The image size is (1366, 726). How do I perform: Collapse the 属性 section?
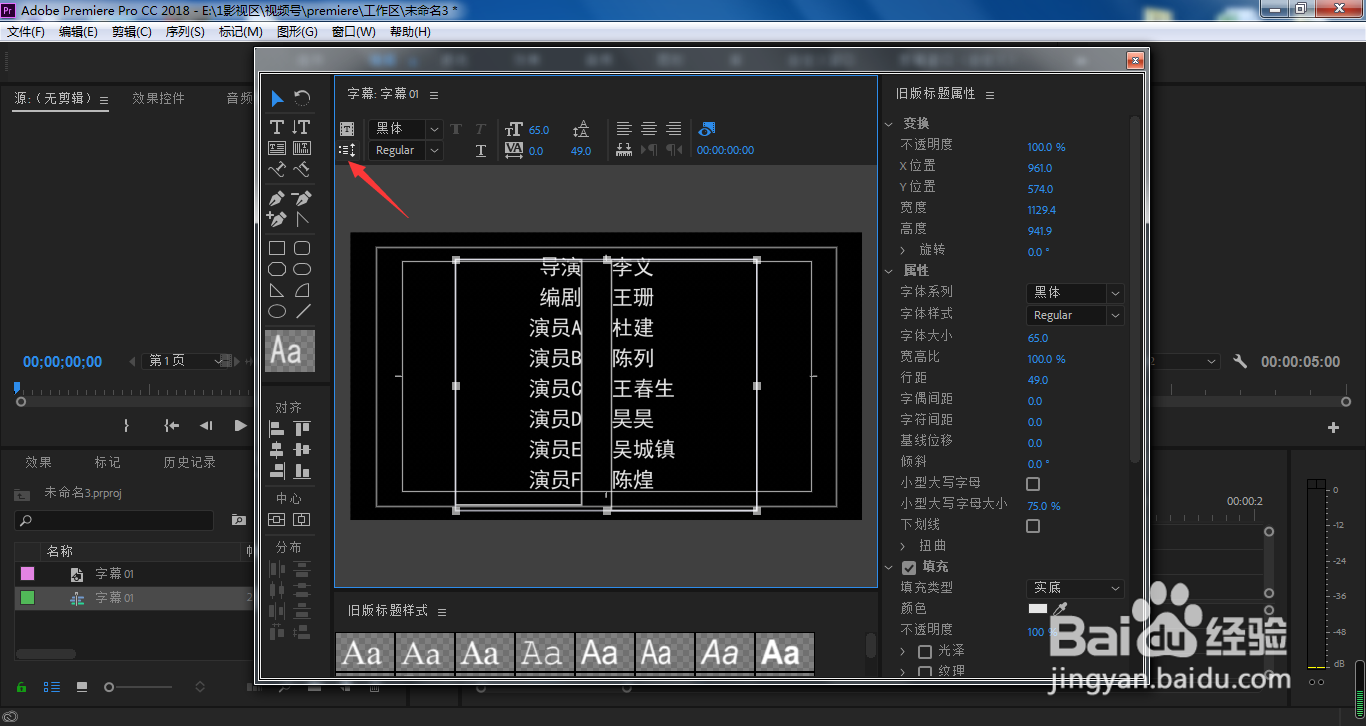(x=889, y=271)
